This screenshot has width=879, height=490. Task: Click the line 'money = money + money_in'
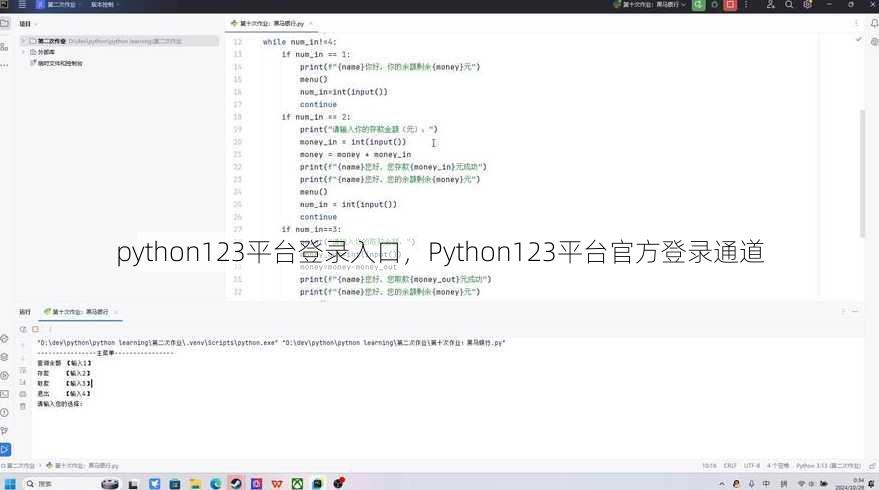click(x=355, y=154)
